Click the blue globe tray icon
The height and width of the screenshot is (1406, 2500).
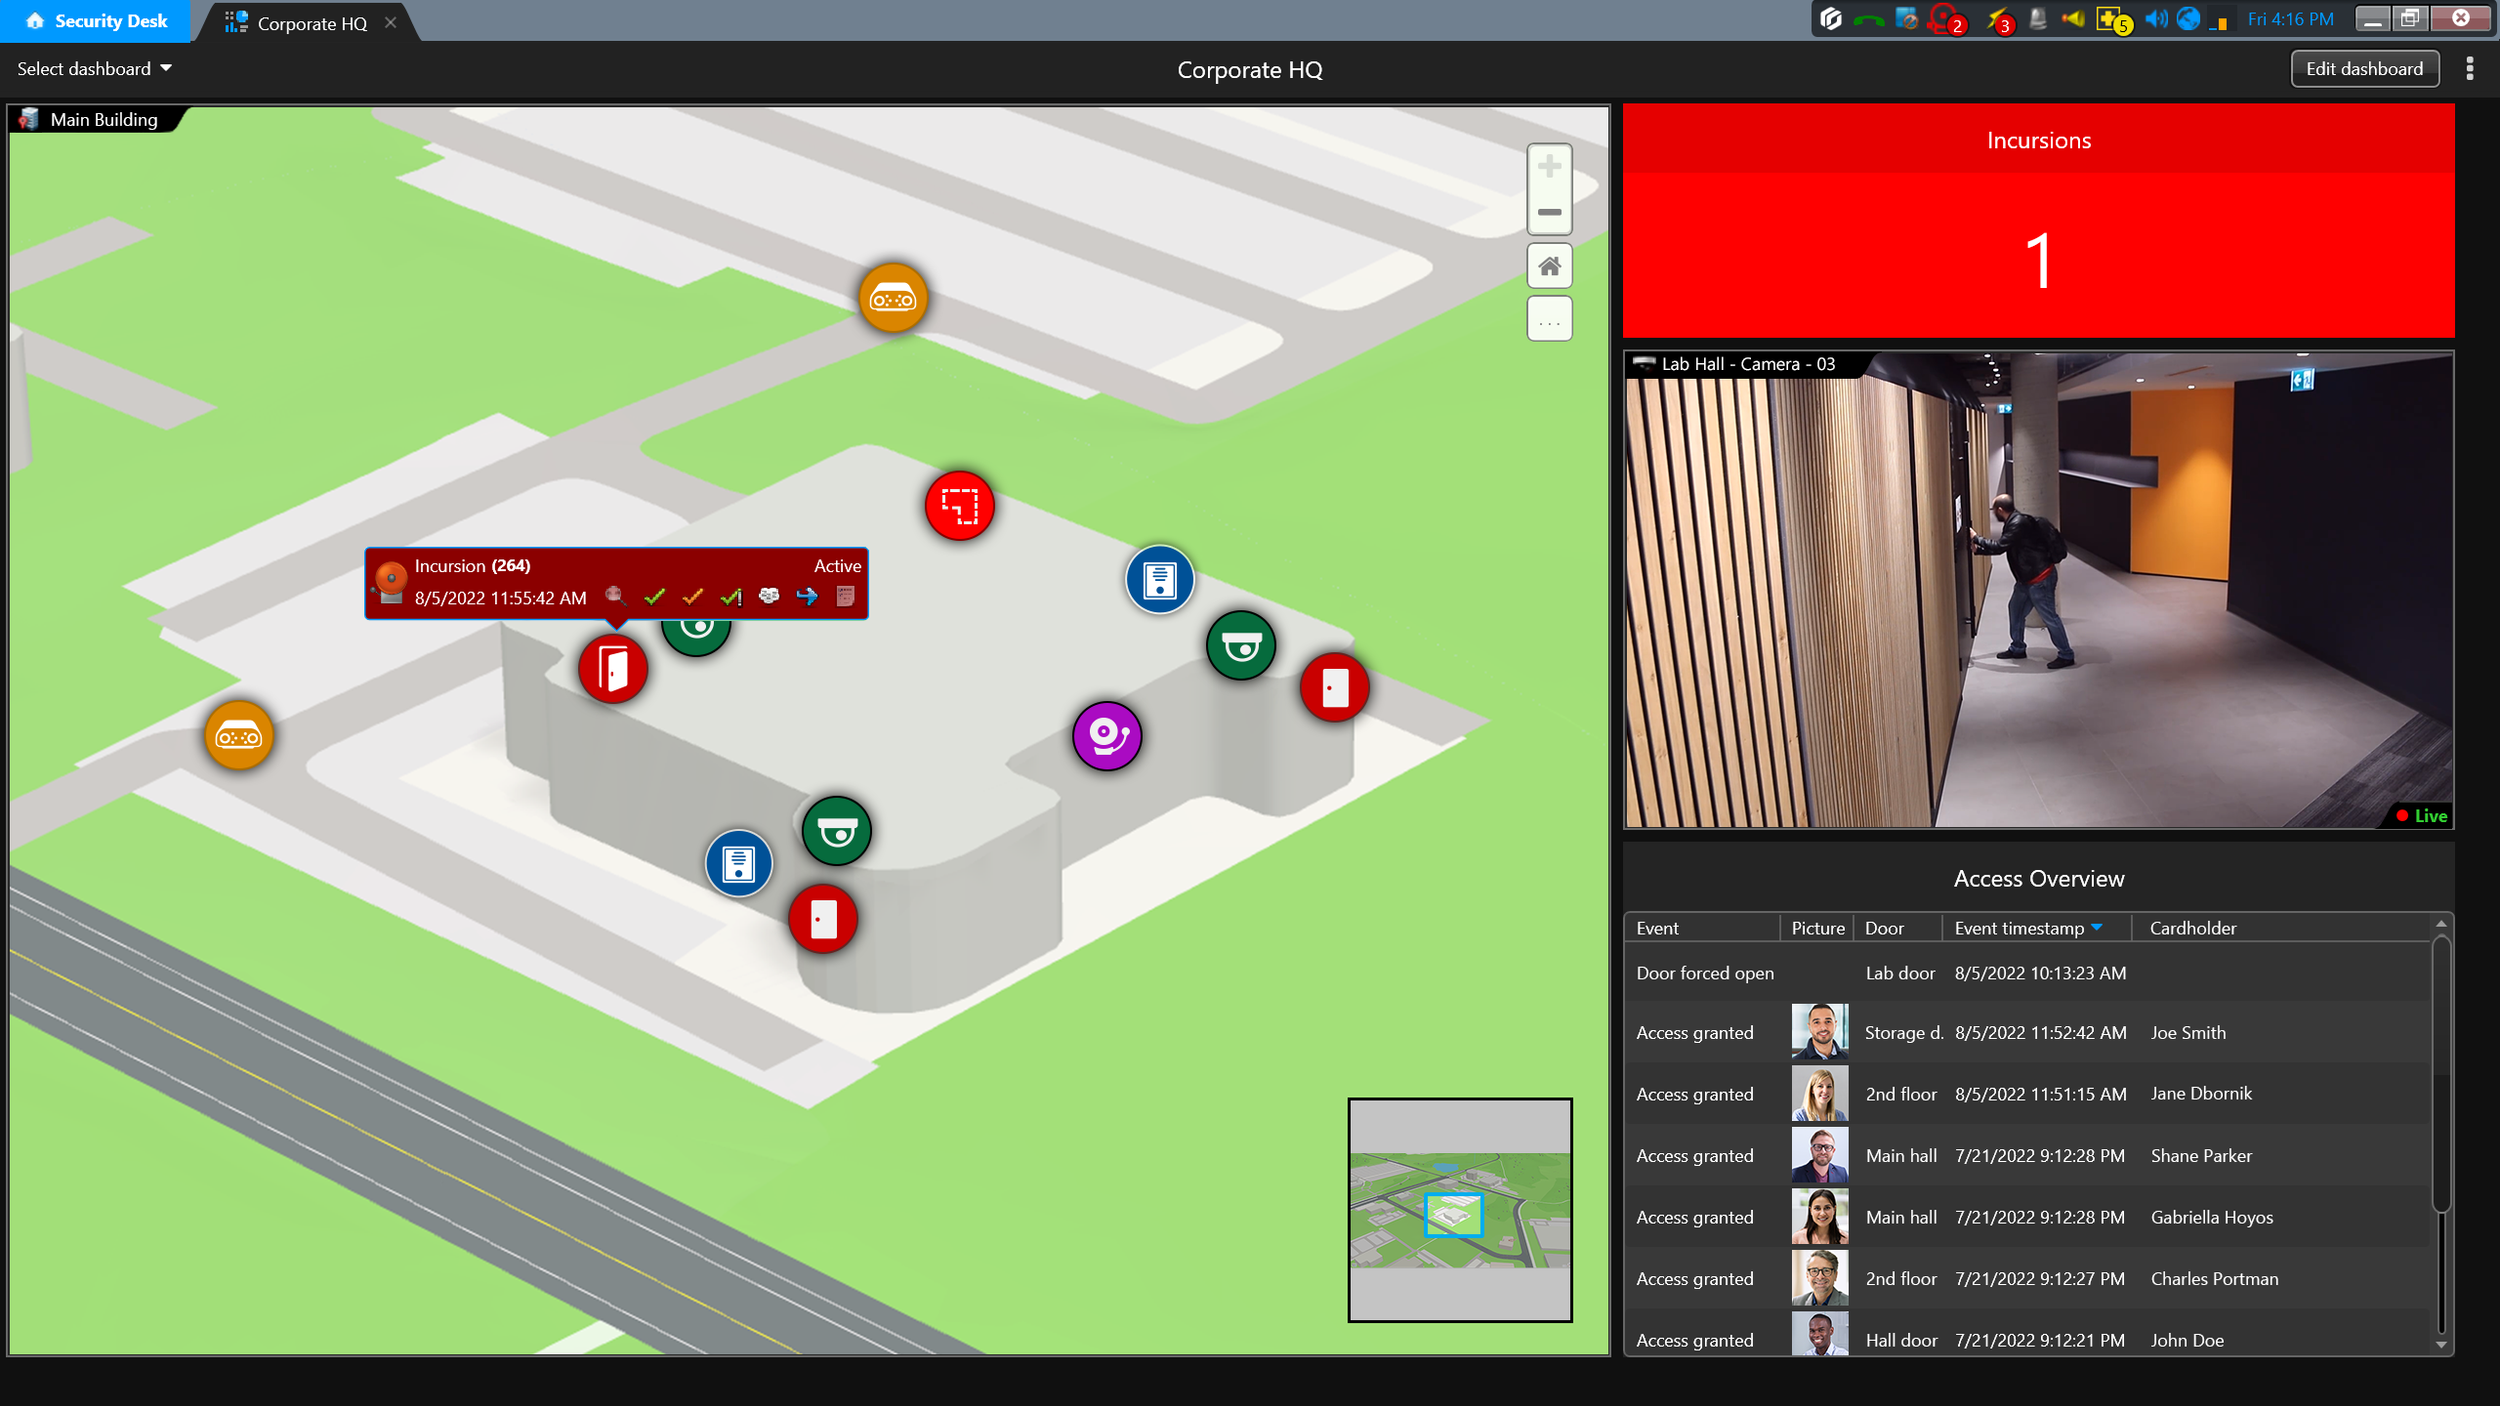[2188, 19]
